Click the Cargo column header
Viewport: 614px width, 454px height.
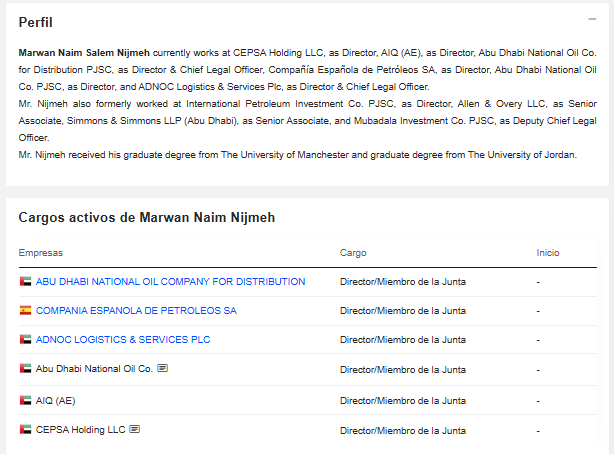[353, 253]
